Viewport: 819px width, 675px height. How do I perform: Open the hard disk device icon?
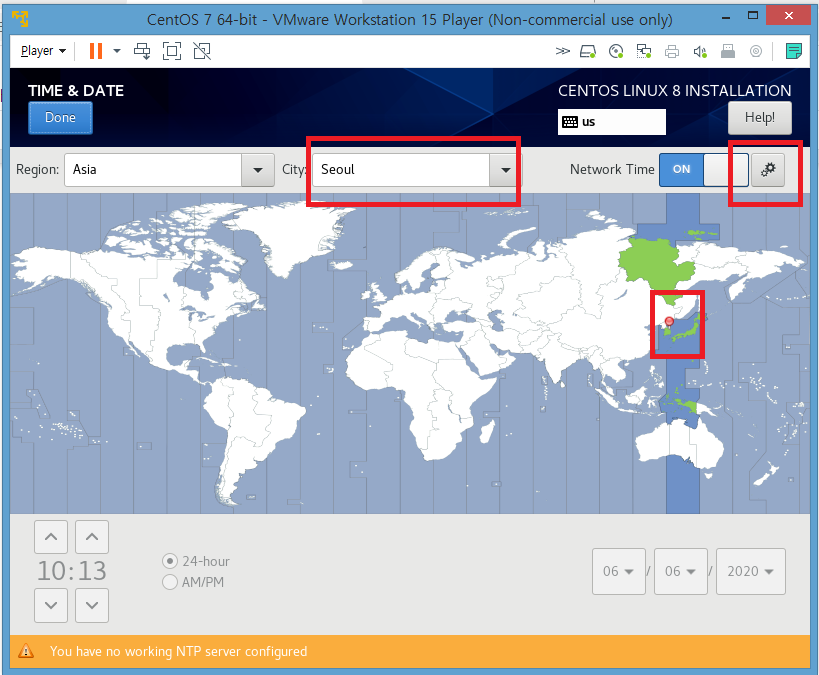click(x=588, y=51)
